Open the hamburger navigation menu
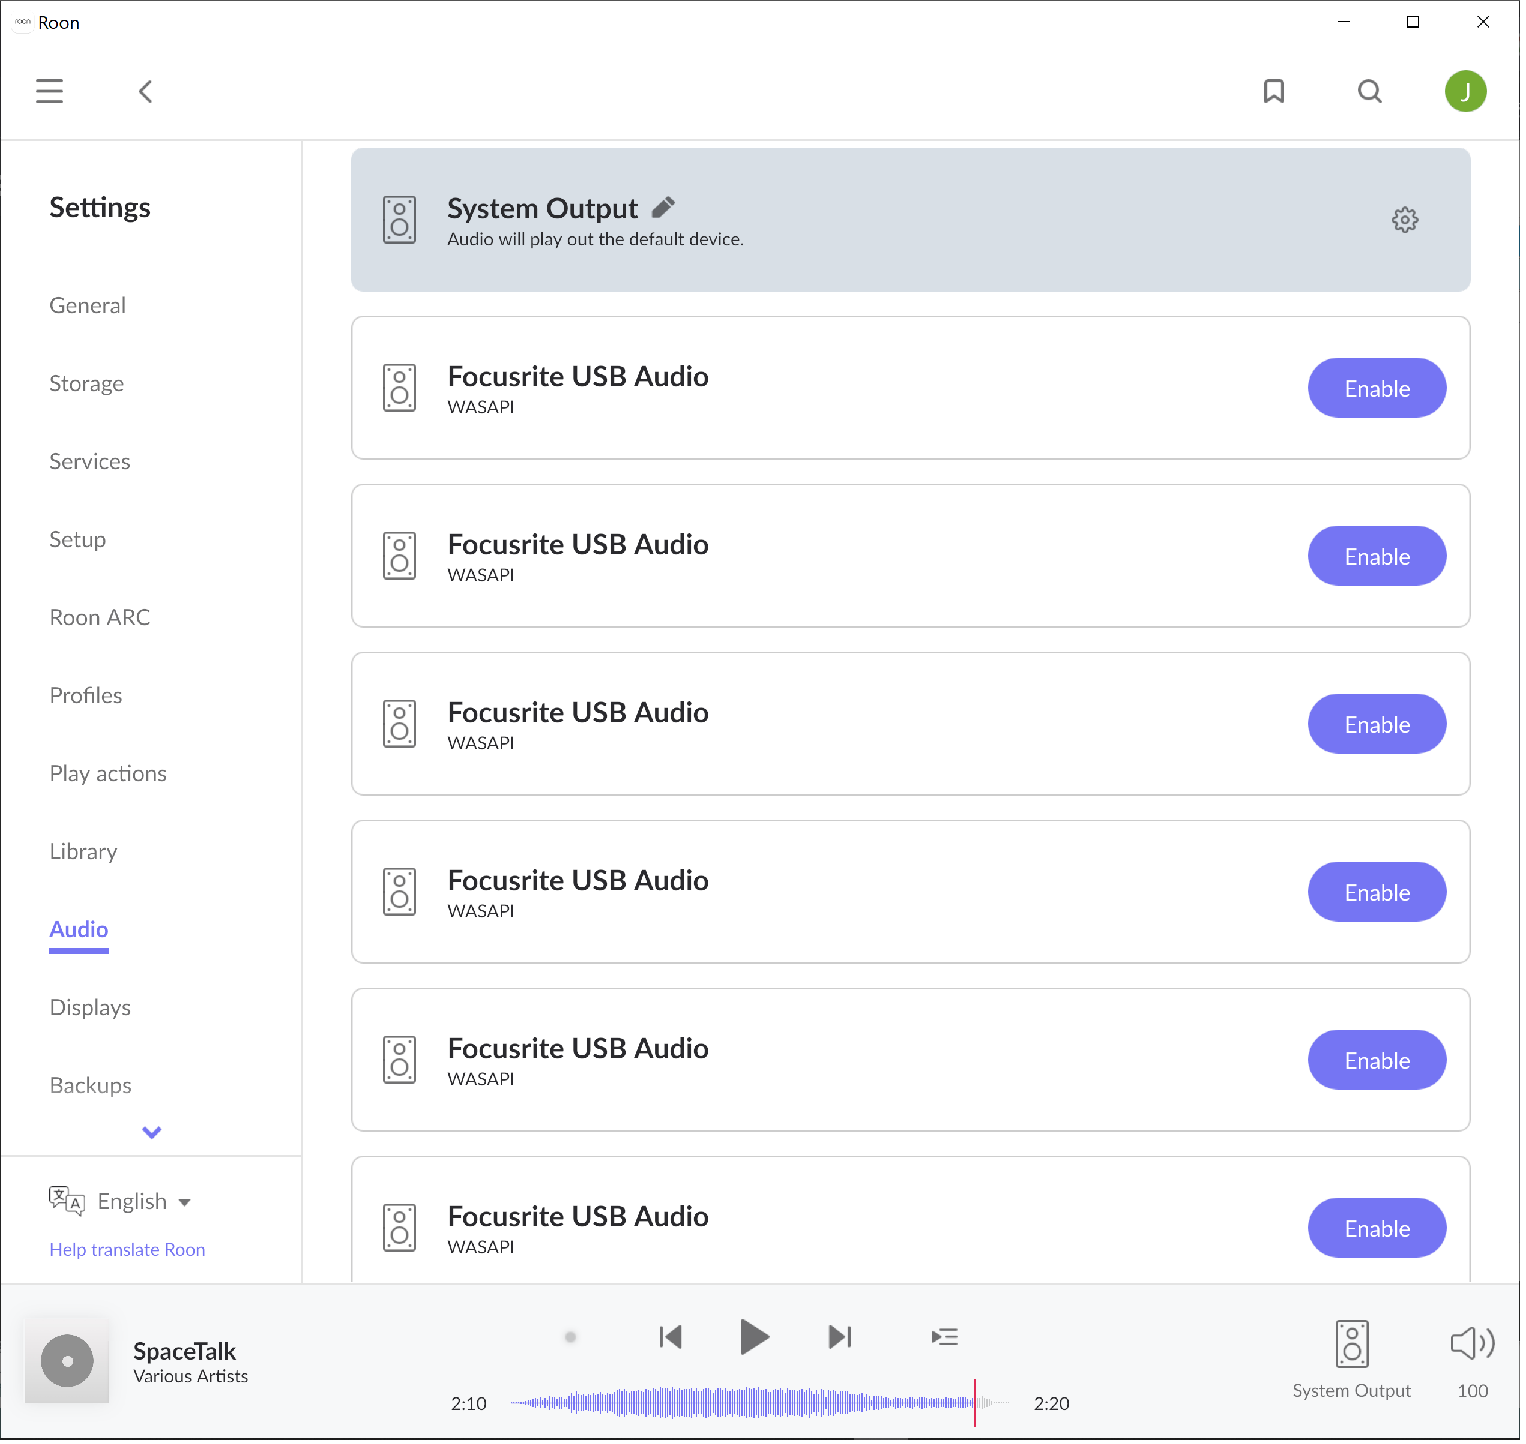The width and height of the screenshot is (1526, 1444). [x=49, y=91]
